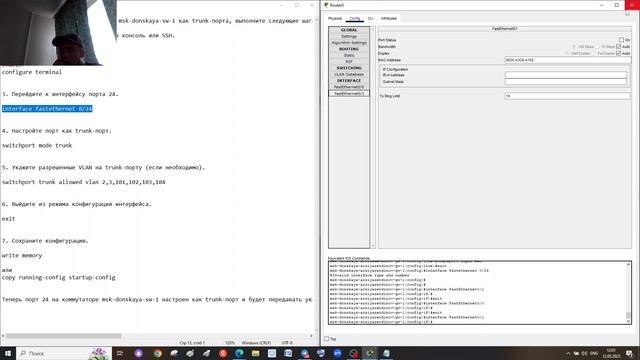Click ENG language indicator in tray
This screenshot has width=640, height=360.
594,353
